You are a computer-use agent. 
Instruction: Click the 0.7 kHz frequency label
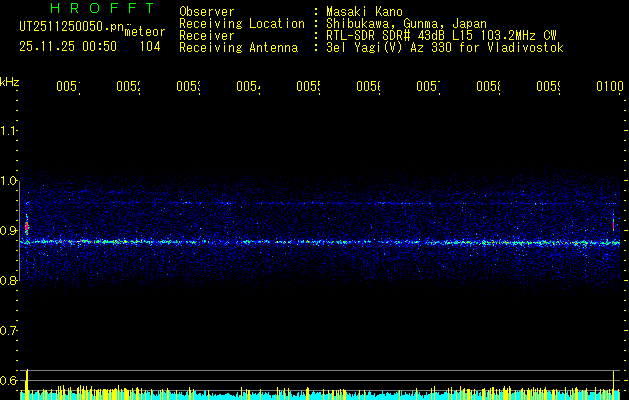[8, 330]
